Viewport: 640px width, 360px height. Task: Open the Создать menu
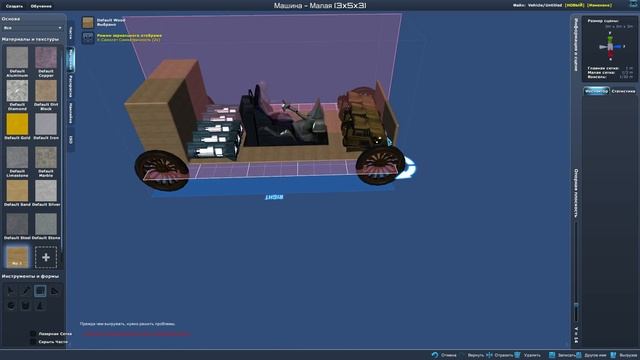tap(14, 6)
